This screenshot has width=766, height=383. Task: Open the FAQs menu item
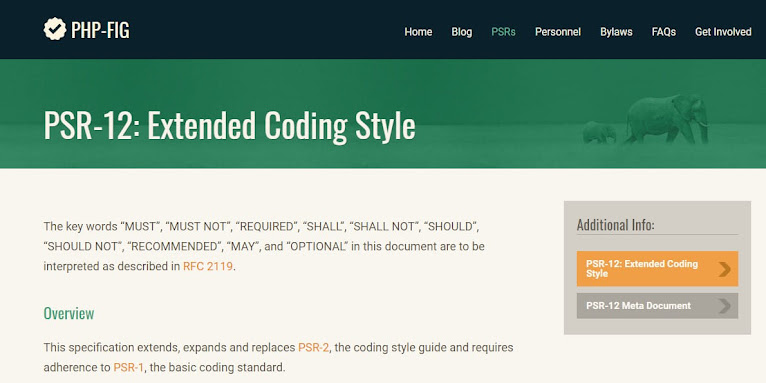click(663, 32)
